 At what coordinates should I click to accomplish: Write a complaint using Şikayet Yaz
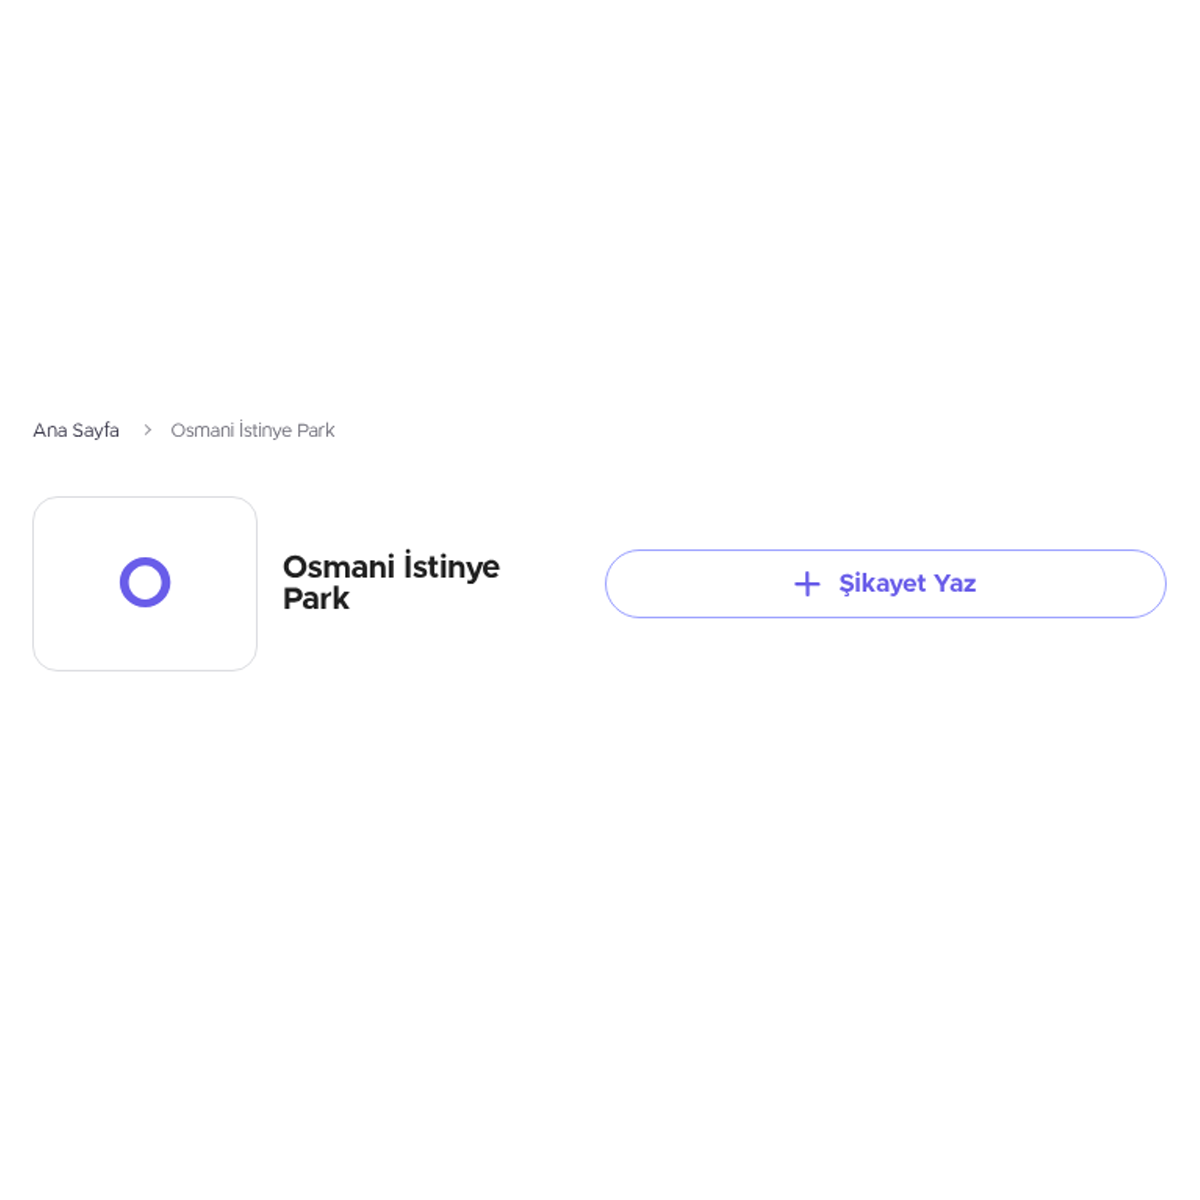(885, 584)
